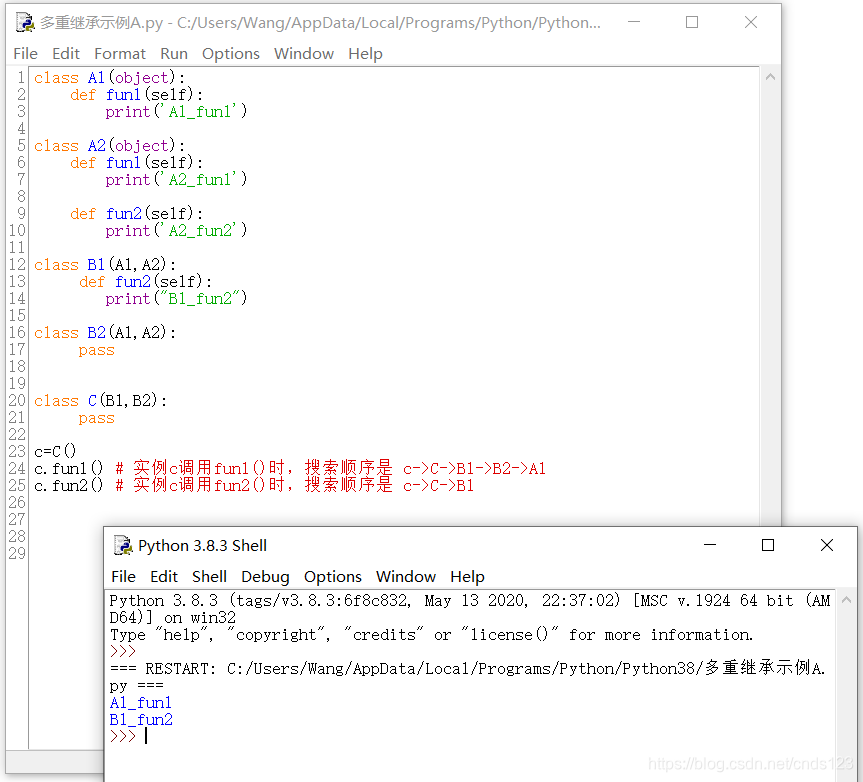This screenshot has height=782, width=863.
Task: Open Shell menu in Python Shell
Action: pos(209,576)
